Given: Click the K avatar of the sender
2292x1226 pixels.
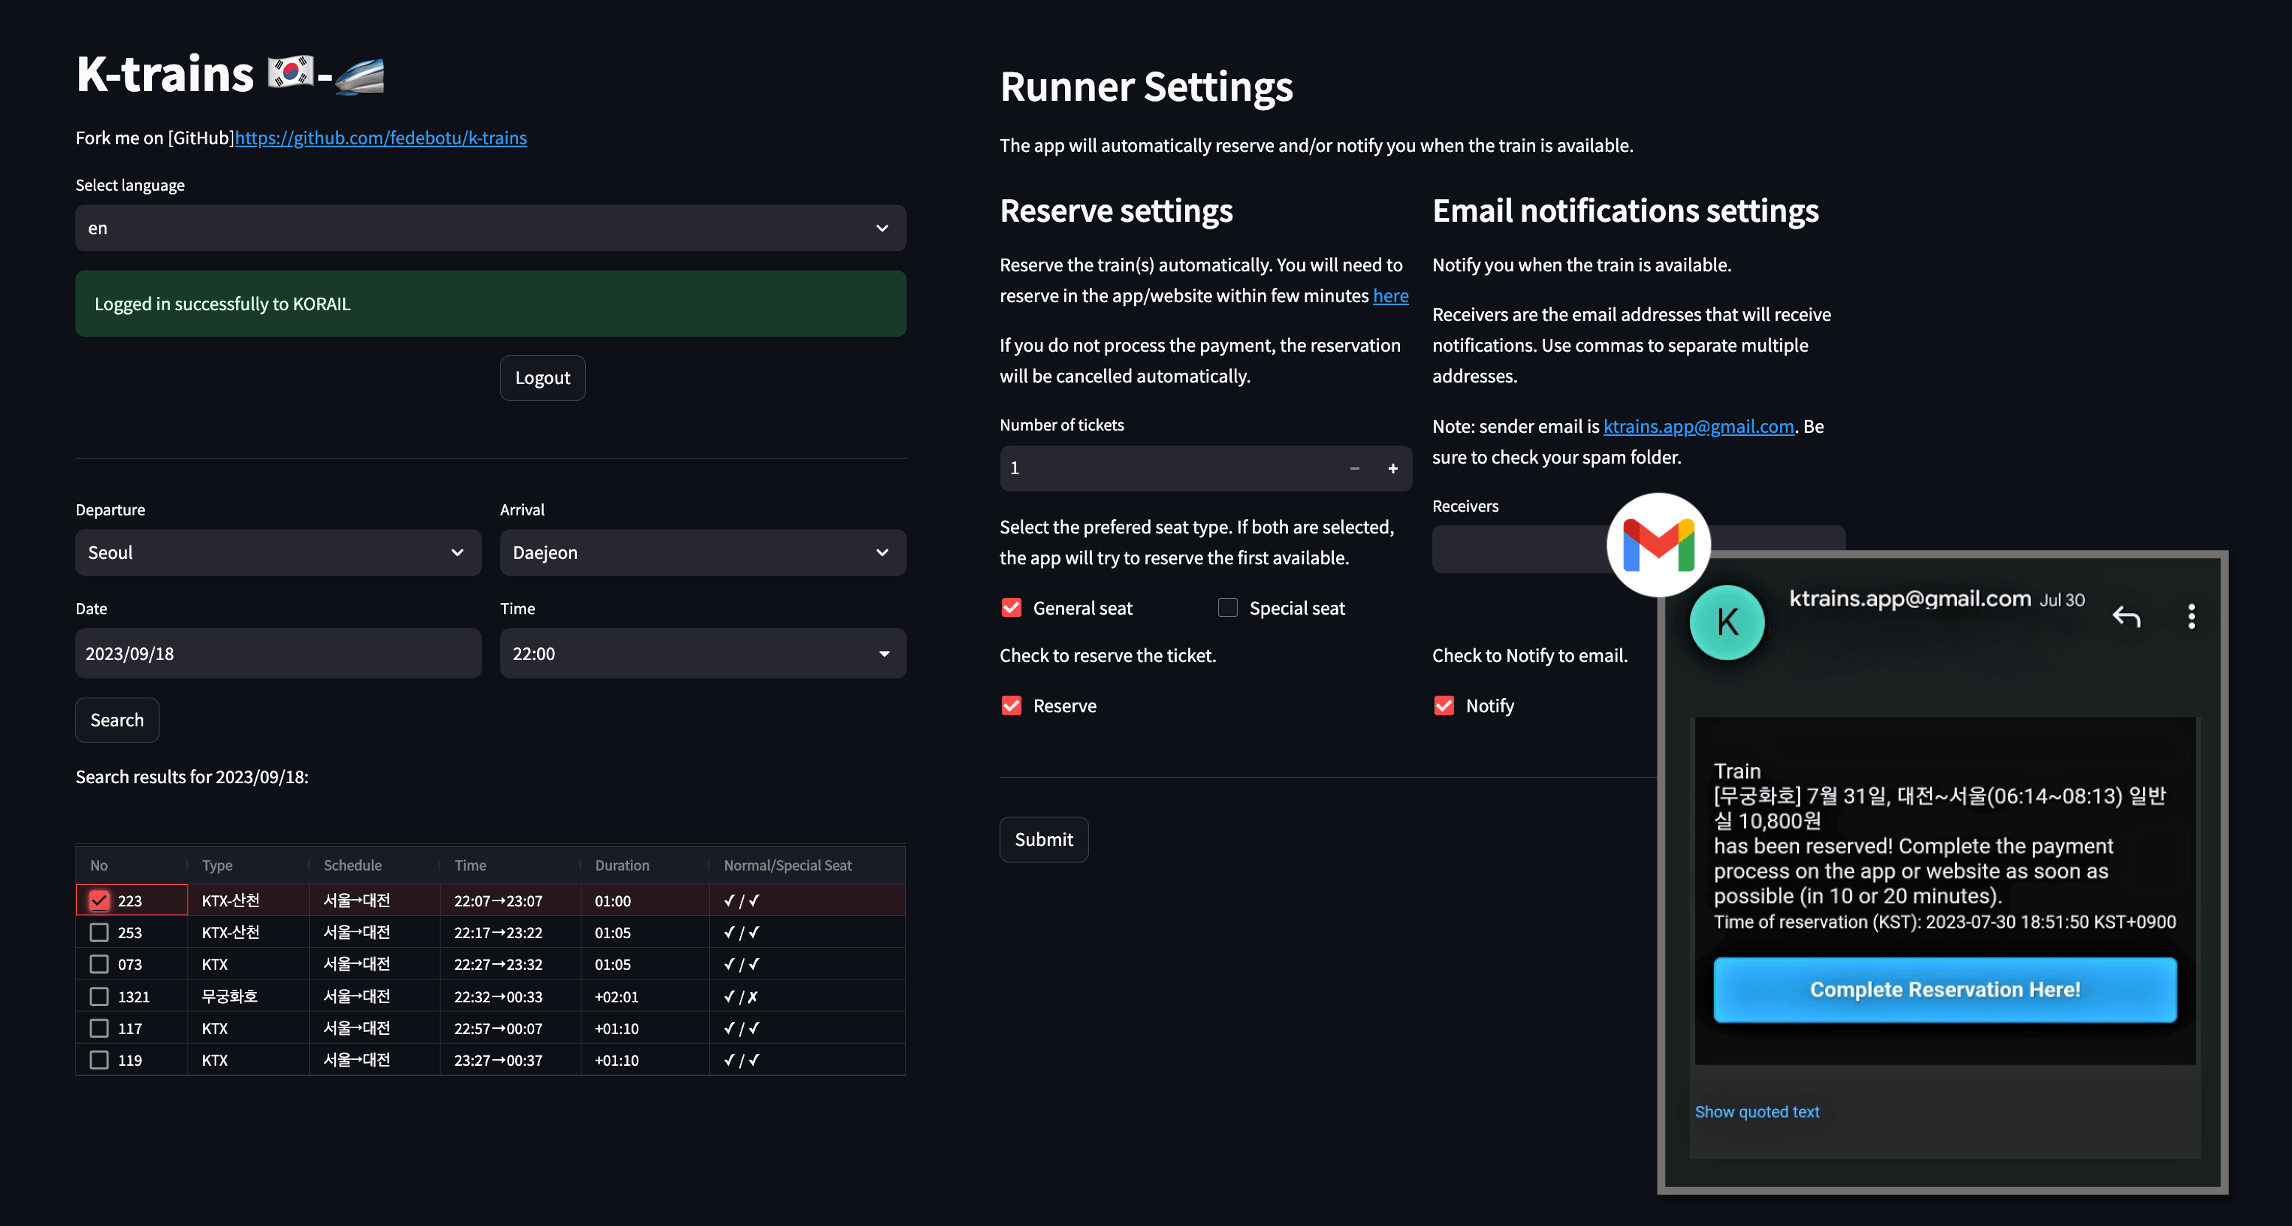Looking at the screenshot, I should pos(1727,622).
